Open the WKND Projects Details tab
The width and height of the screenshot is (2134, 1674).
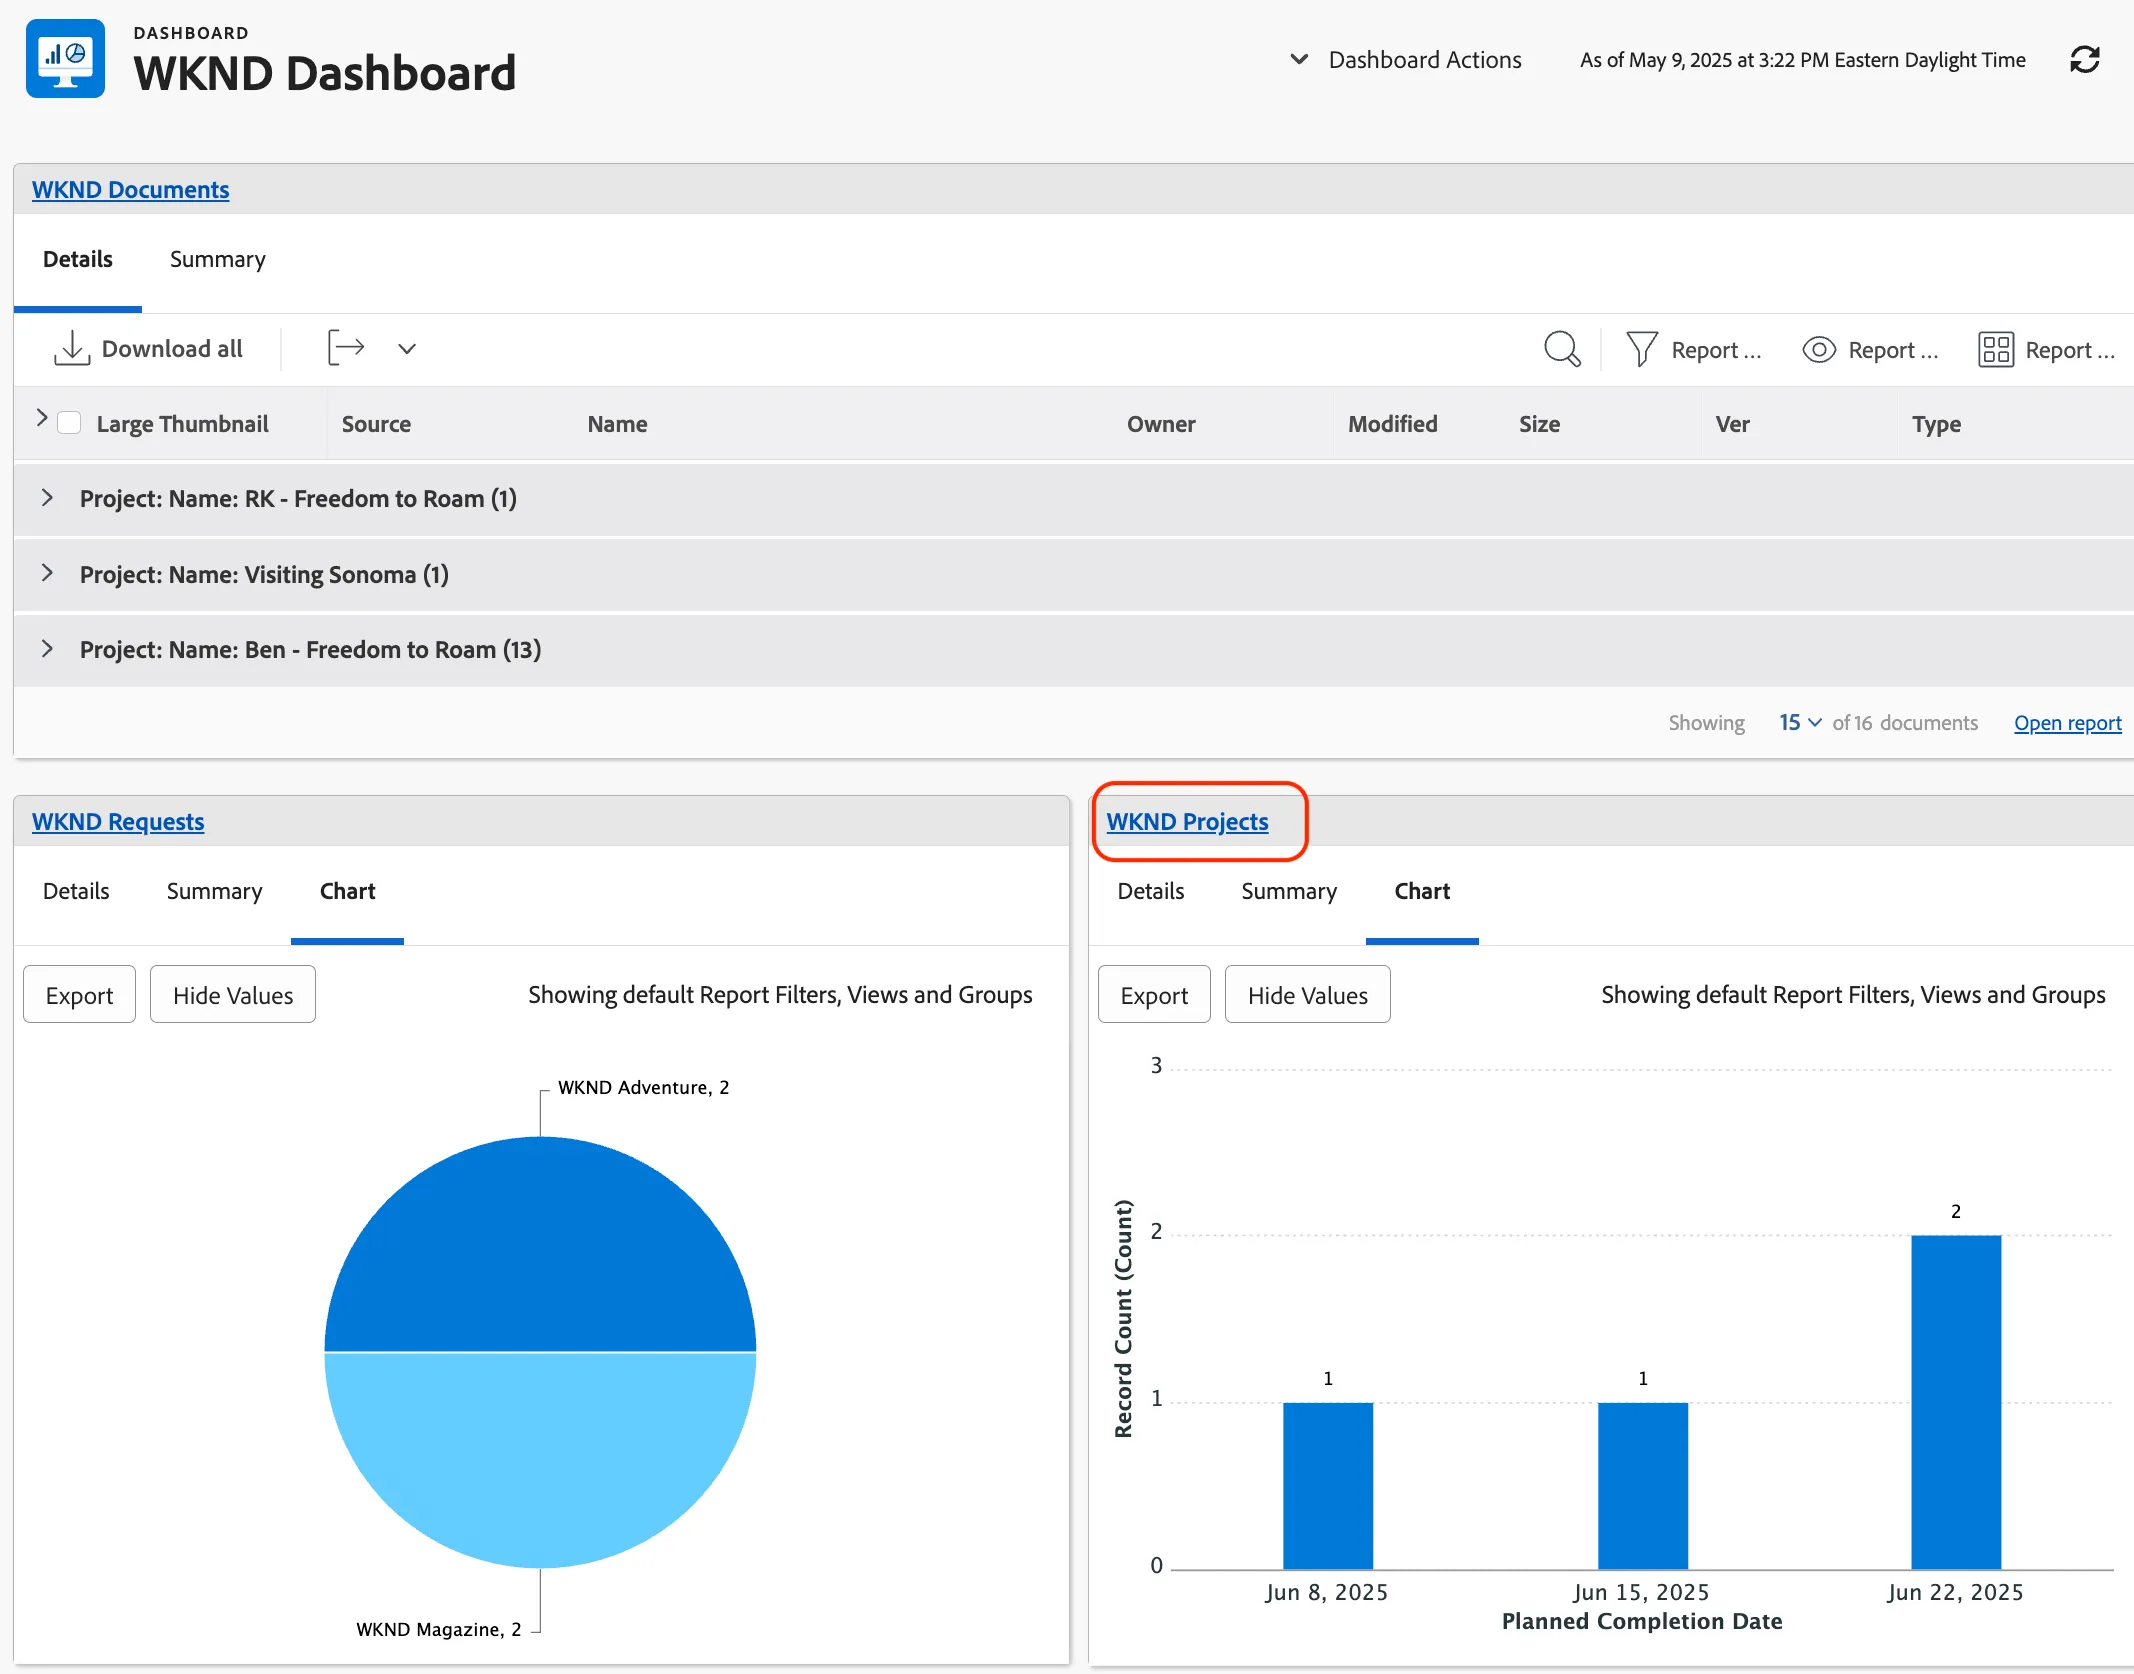[1151, 891]
